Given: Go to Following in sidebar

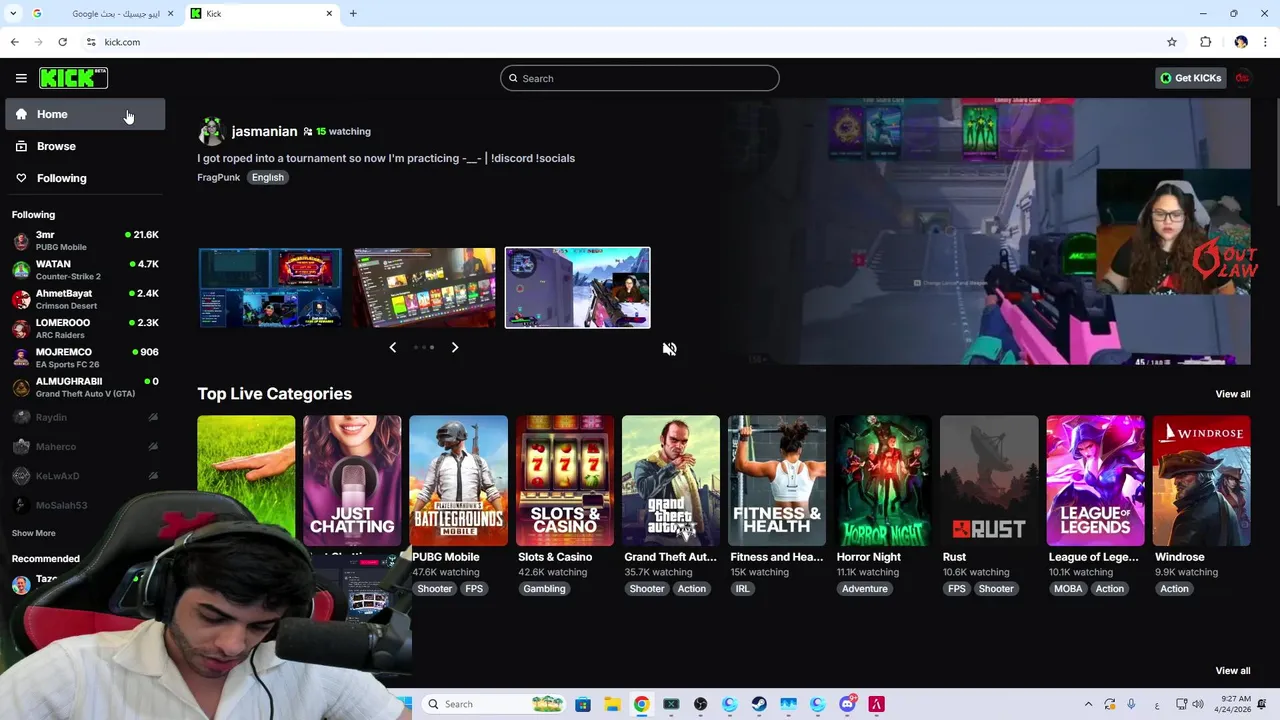Looking at the screenshot, I should tap(85, 178).
